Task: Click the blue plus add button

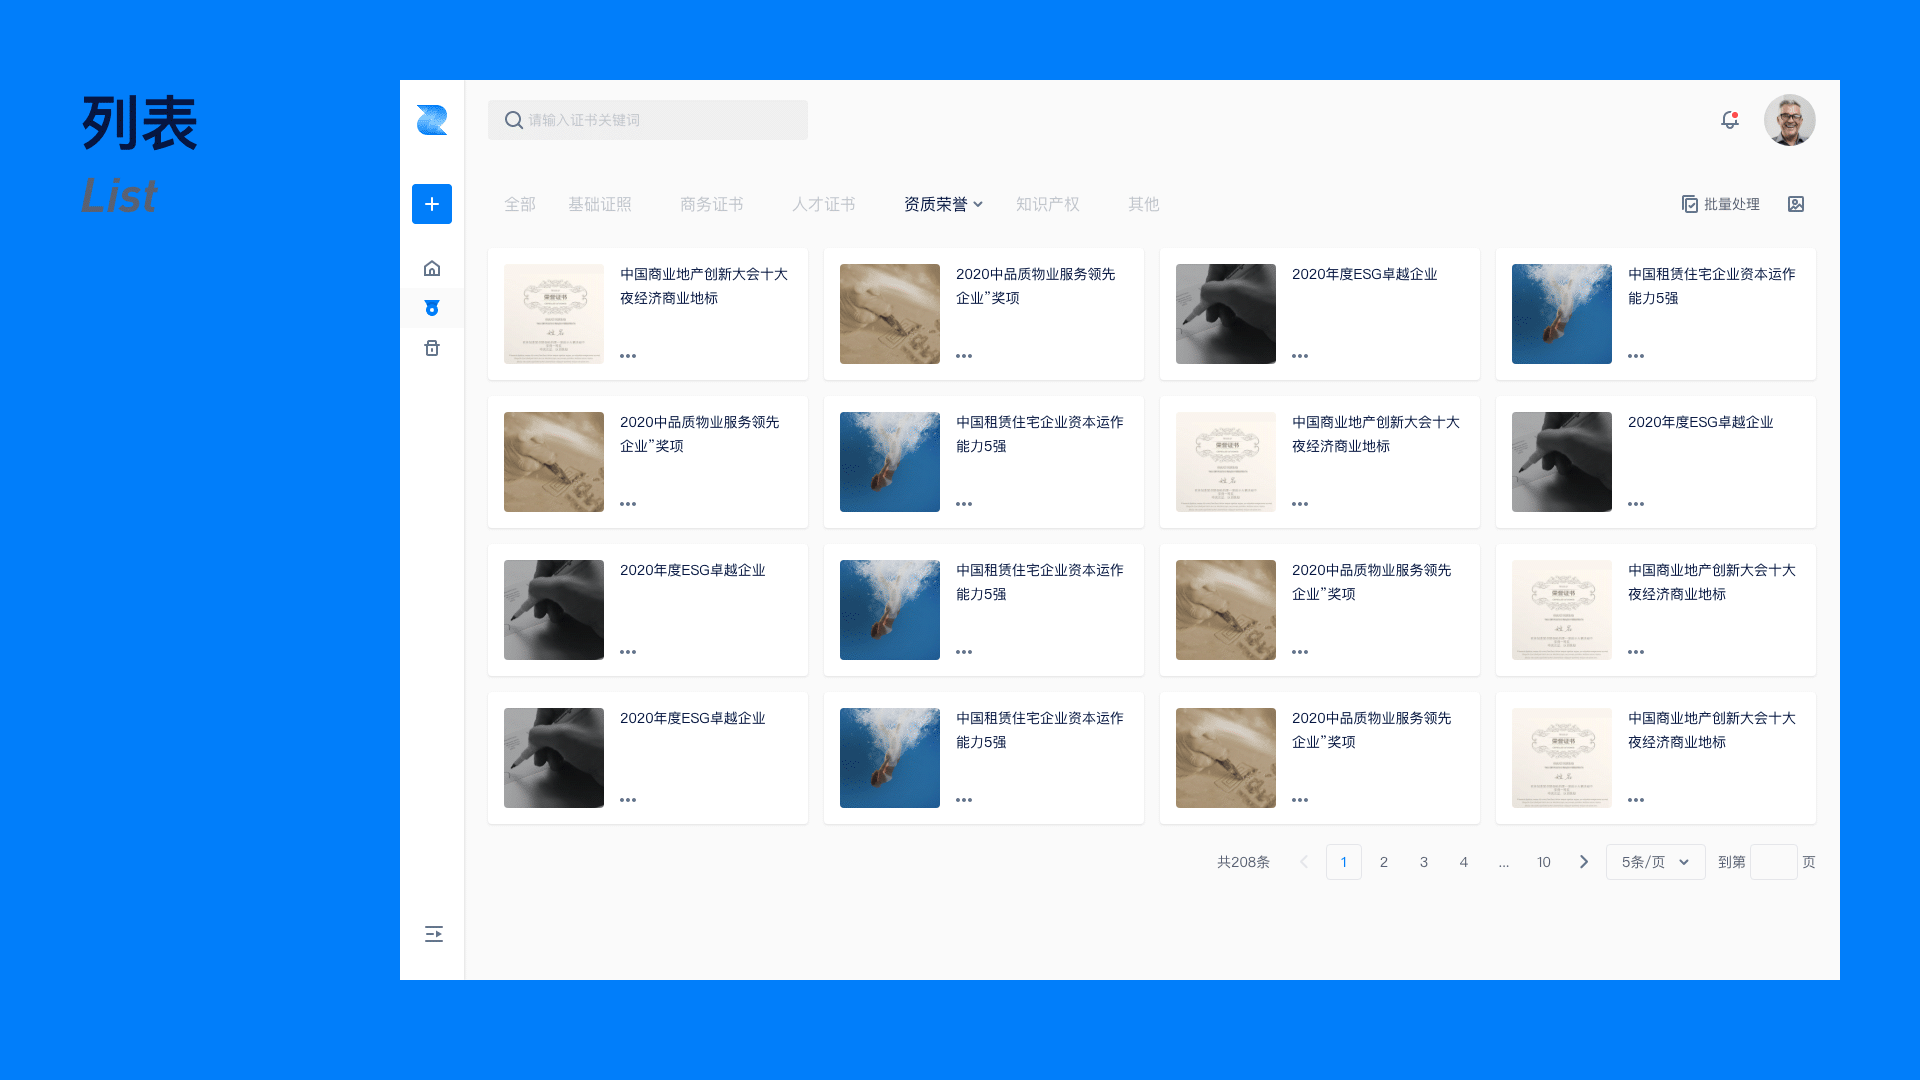Action: 432,204
